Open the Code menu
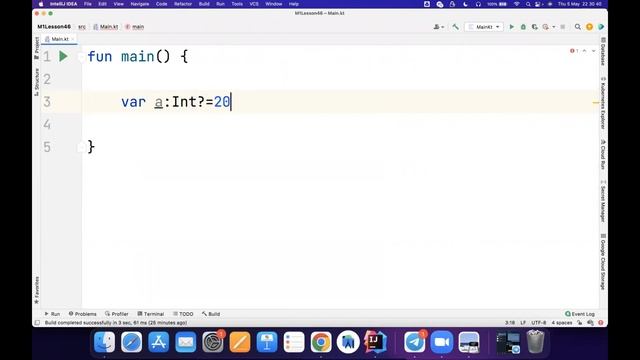This screenshot has width=640, height=360. click(x=162, y=4)
